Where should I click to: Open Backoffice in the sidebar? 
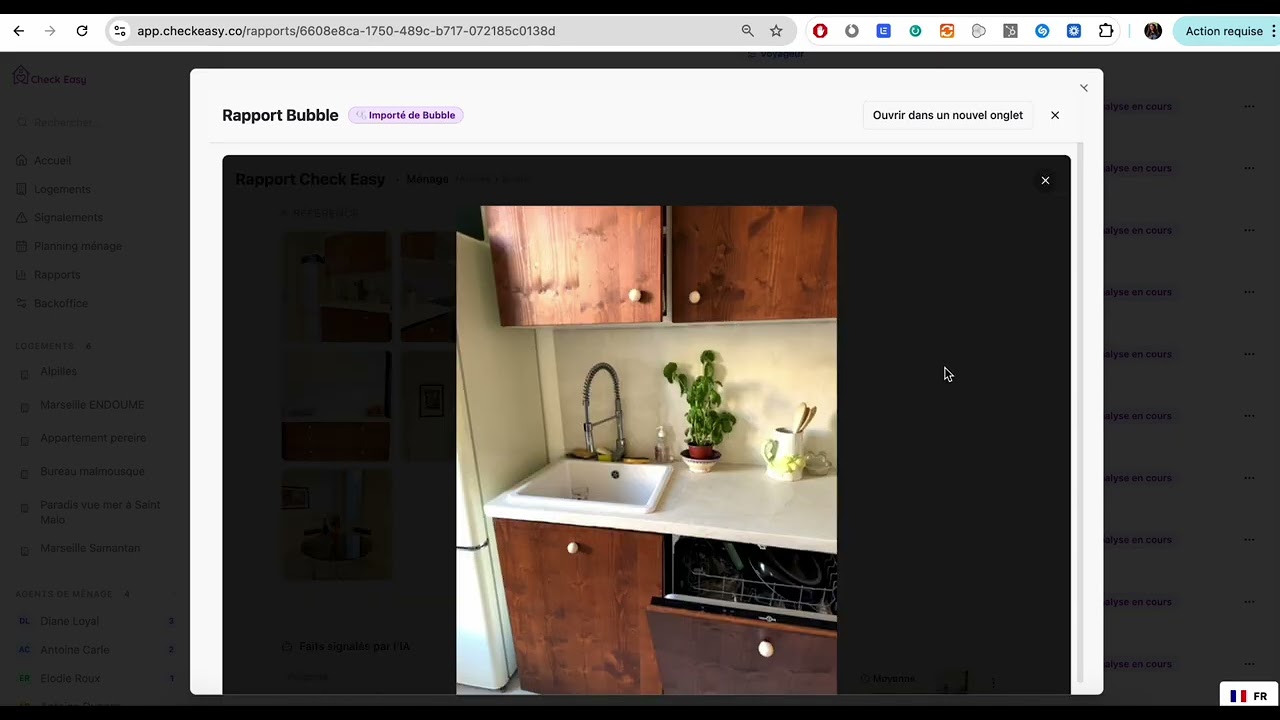click(61, 303)
